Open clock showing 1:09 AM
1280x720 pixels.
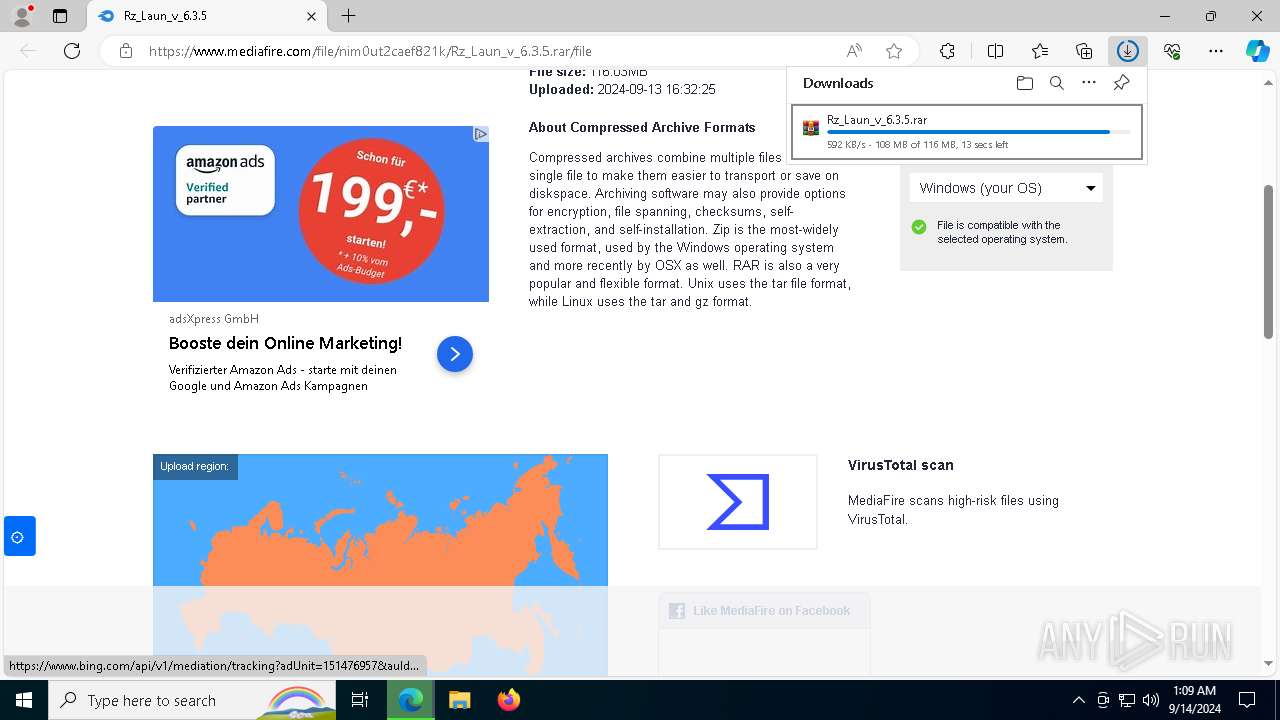1194,700
